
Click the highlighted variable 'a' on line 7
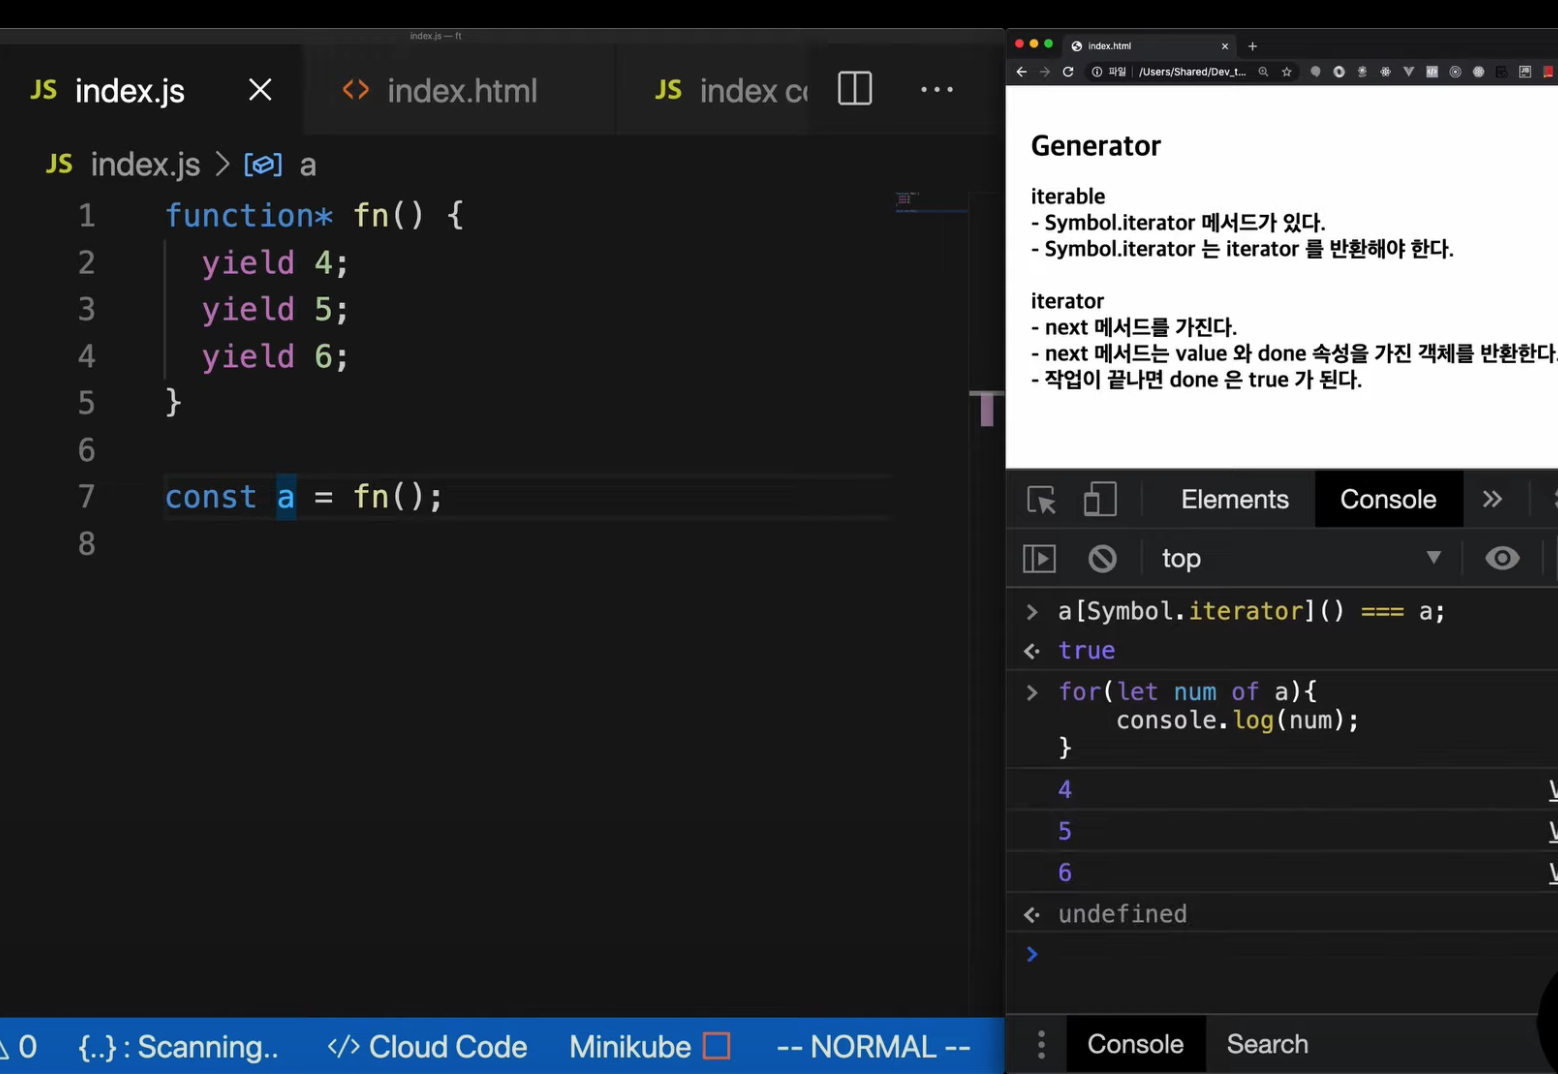tap(286, 497)
